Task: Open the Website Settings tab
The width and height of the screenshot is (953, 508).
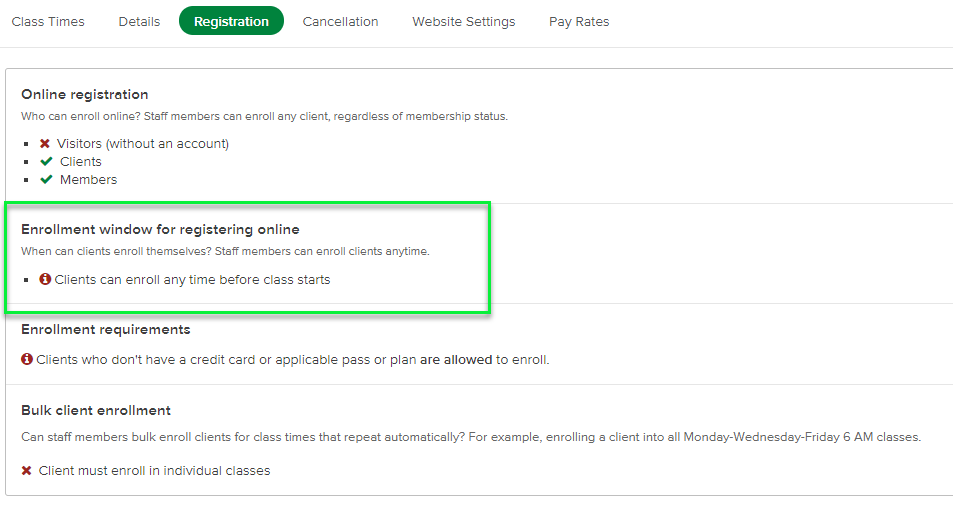Action: 463,21
